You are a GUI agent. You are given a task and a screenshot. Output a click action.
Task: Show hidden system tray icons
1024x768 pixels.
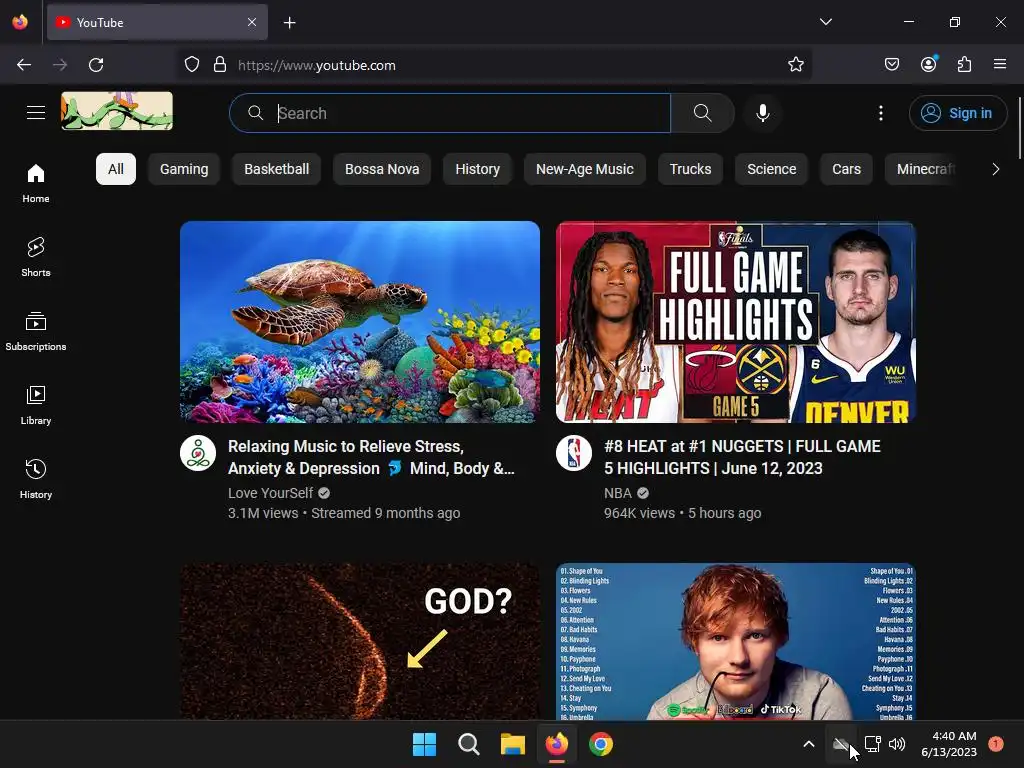pyautogui.click(x=808, y=744)
